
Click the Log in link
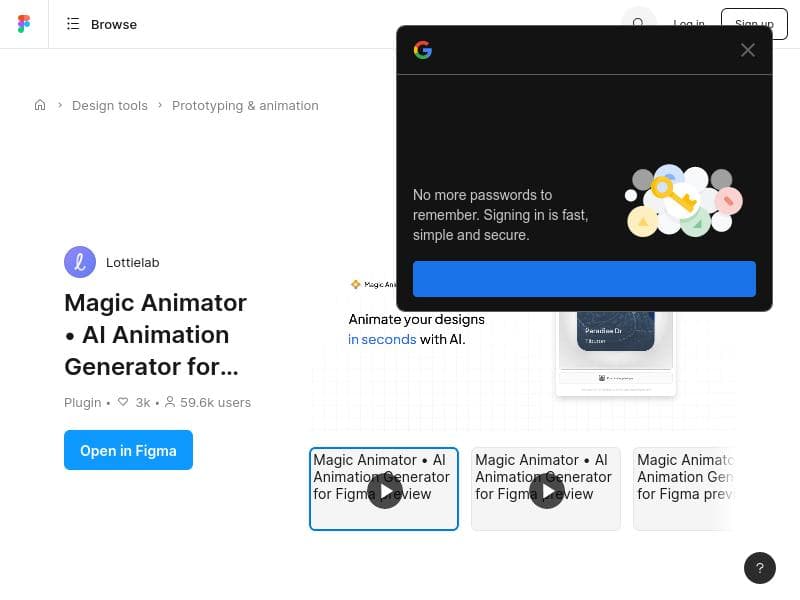pos(689,23)
